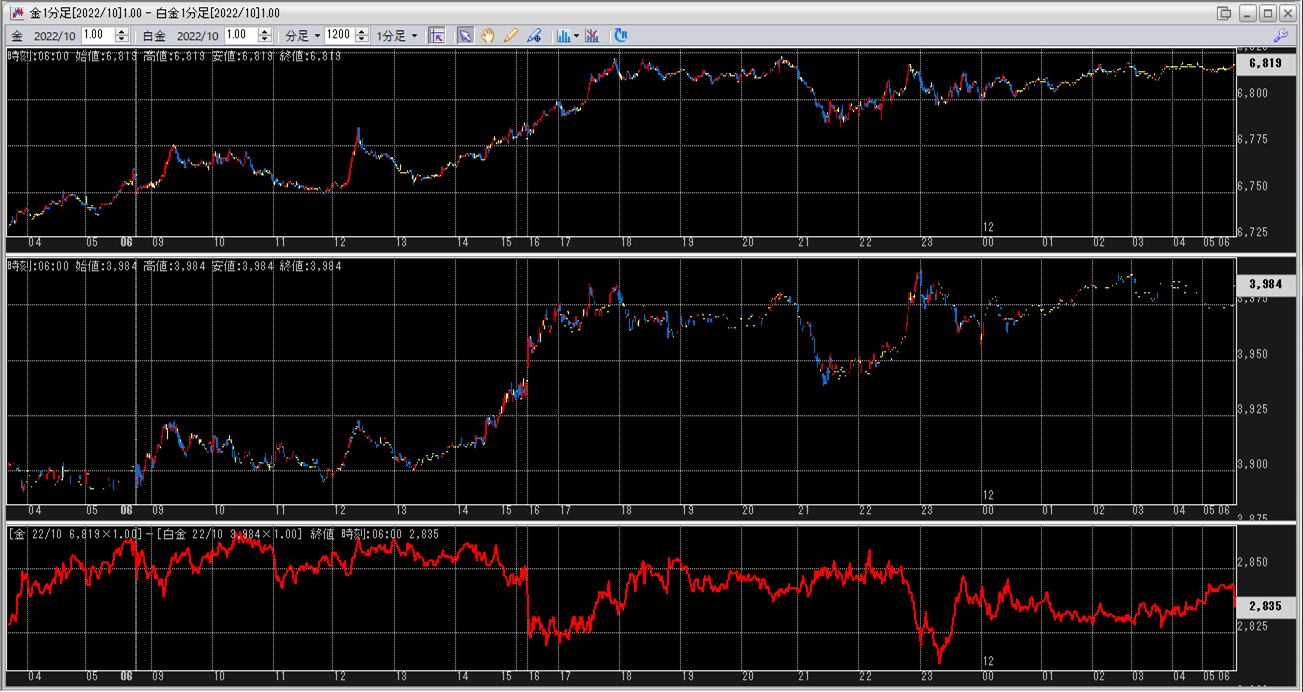
Task: Select the arrow pointer cursor tool
Action: (x=465, y=35)
